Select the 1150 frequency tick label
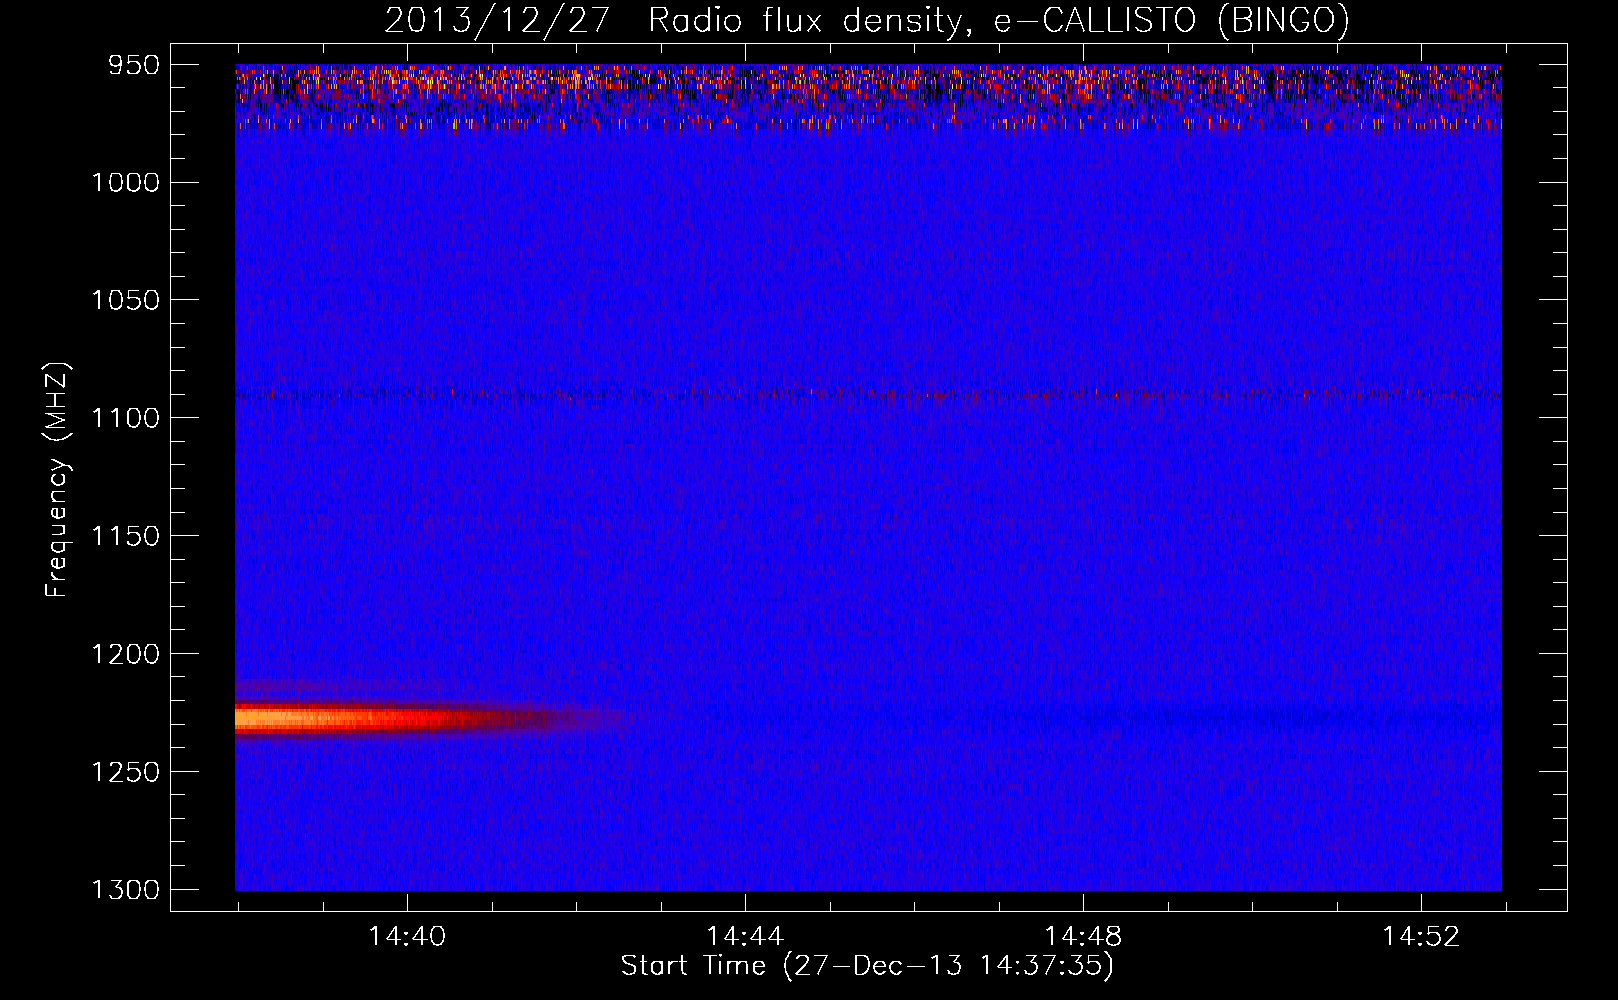The image size is (1618, 1000). [x=124, y=536]
